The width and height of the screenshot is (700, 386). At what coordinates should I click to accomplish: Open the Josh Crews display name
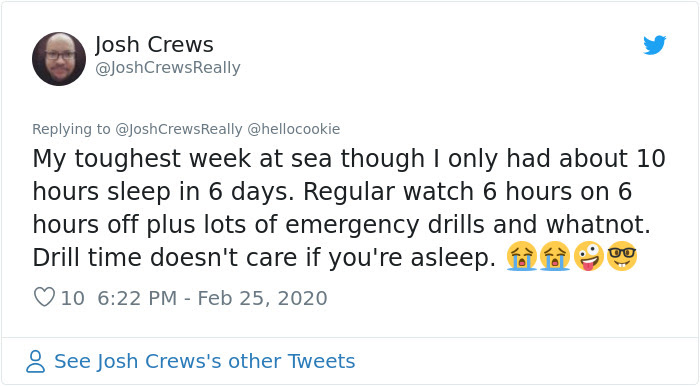click(154, 45)
